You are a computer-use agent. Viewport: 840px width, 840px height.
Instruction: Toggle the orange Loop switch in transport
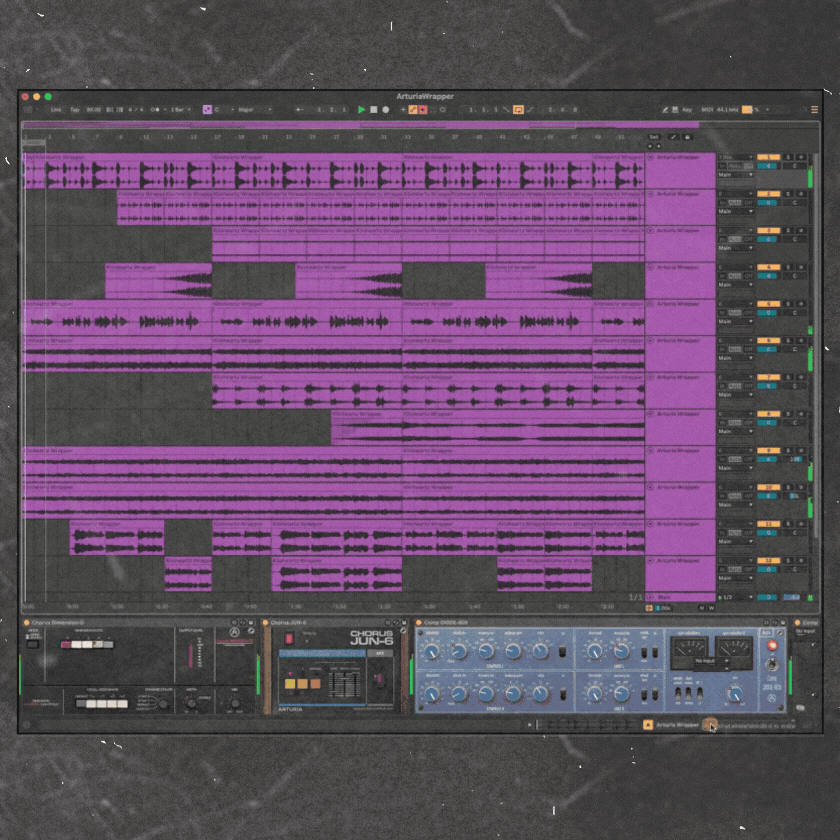(x=518, y=110)
